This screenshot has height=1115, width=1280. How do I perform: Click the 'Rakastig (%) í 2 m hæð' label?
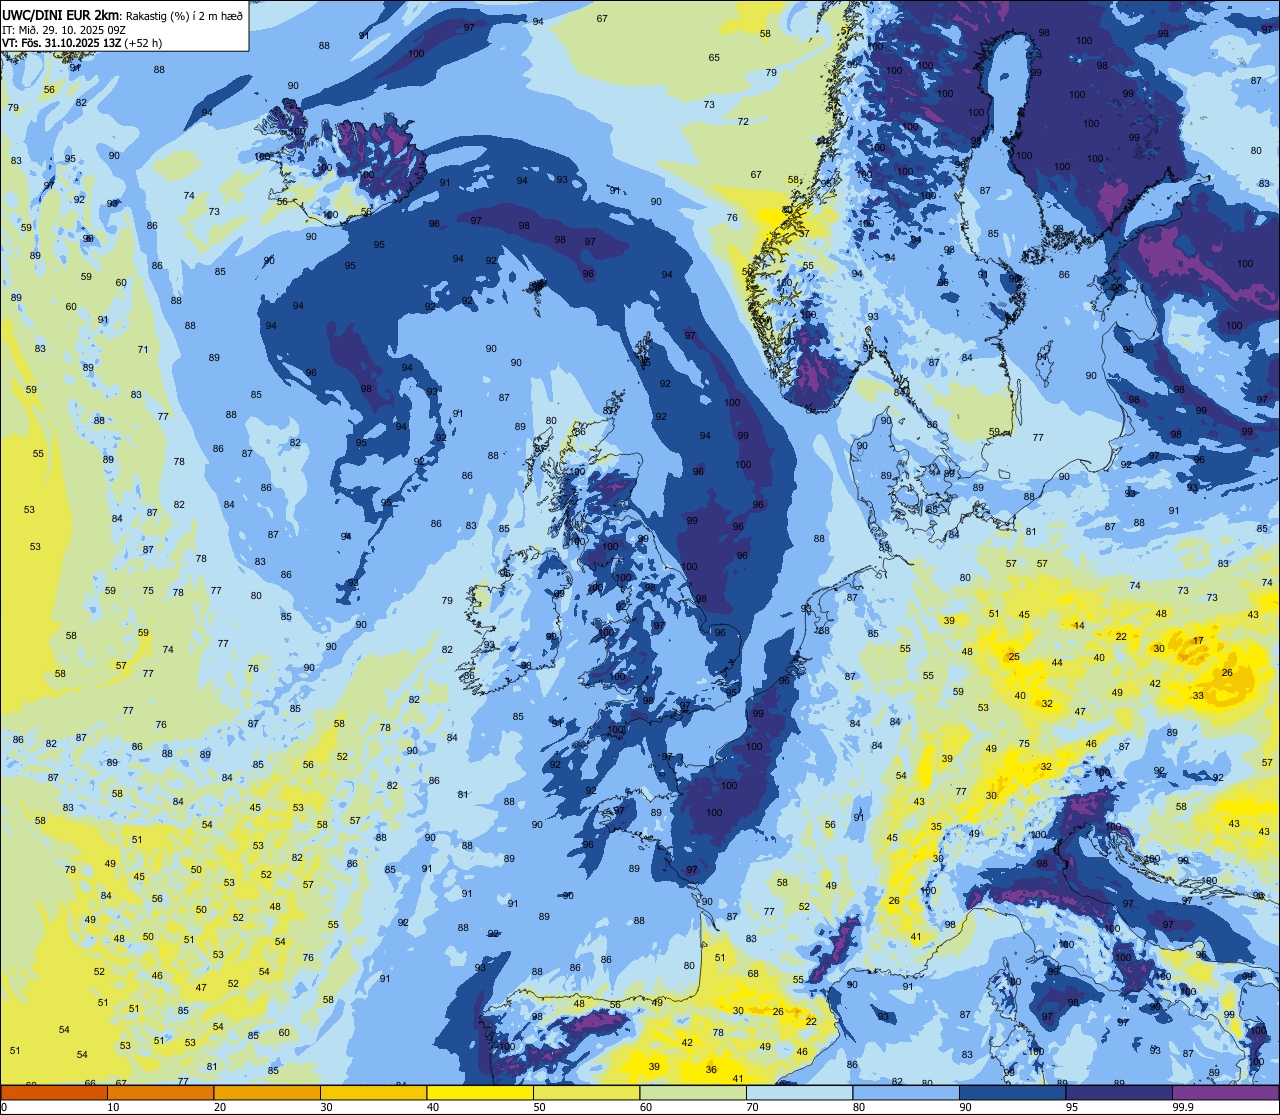182,16
